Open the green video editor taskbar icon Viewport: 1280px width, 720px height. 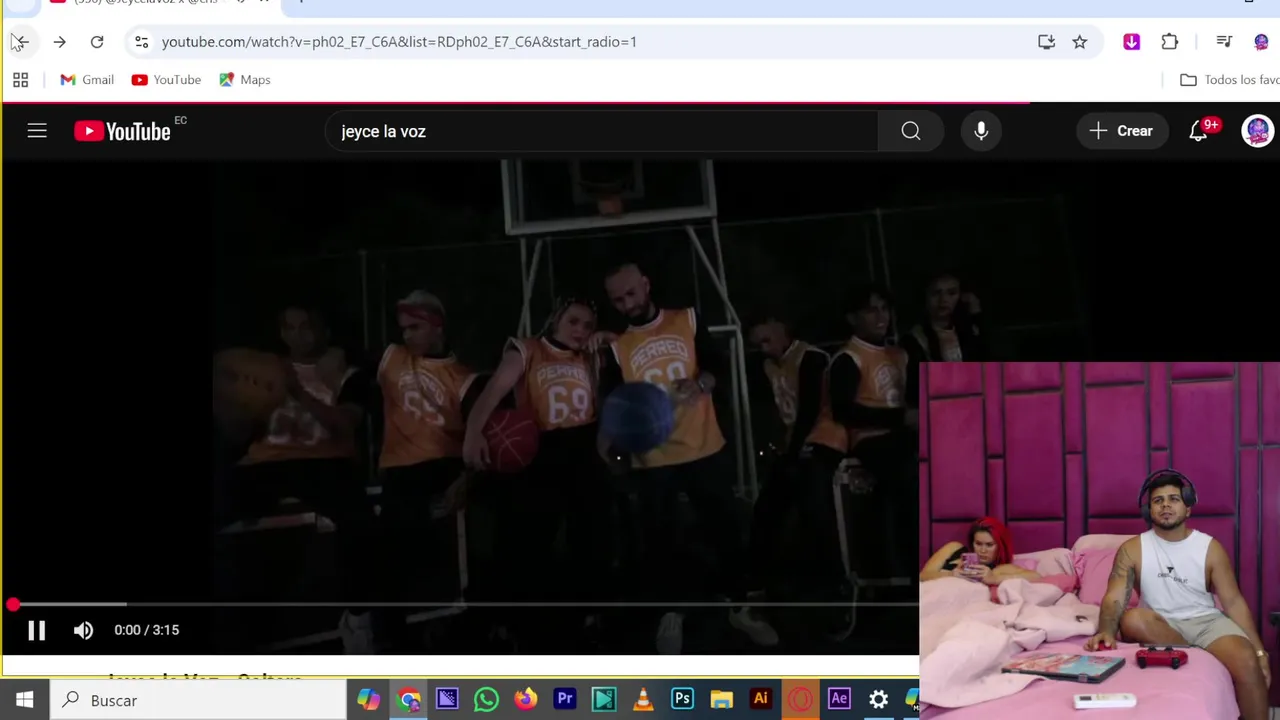click(x=604, y=700)
